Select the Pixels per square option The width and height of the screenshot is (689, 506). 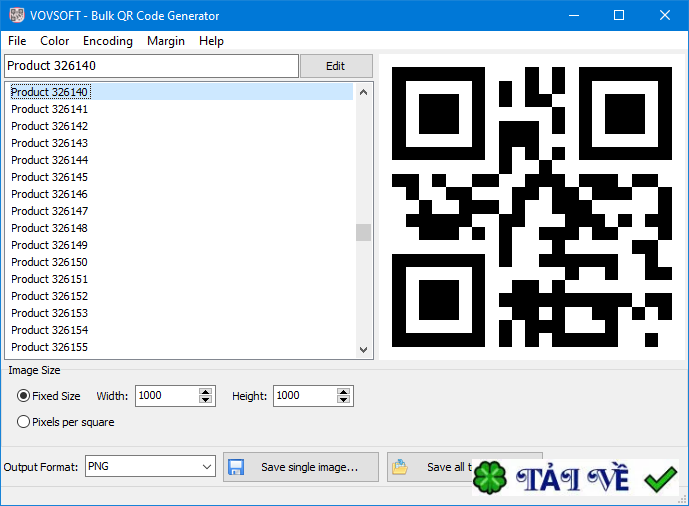24,422
